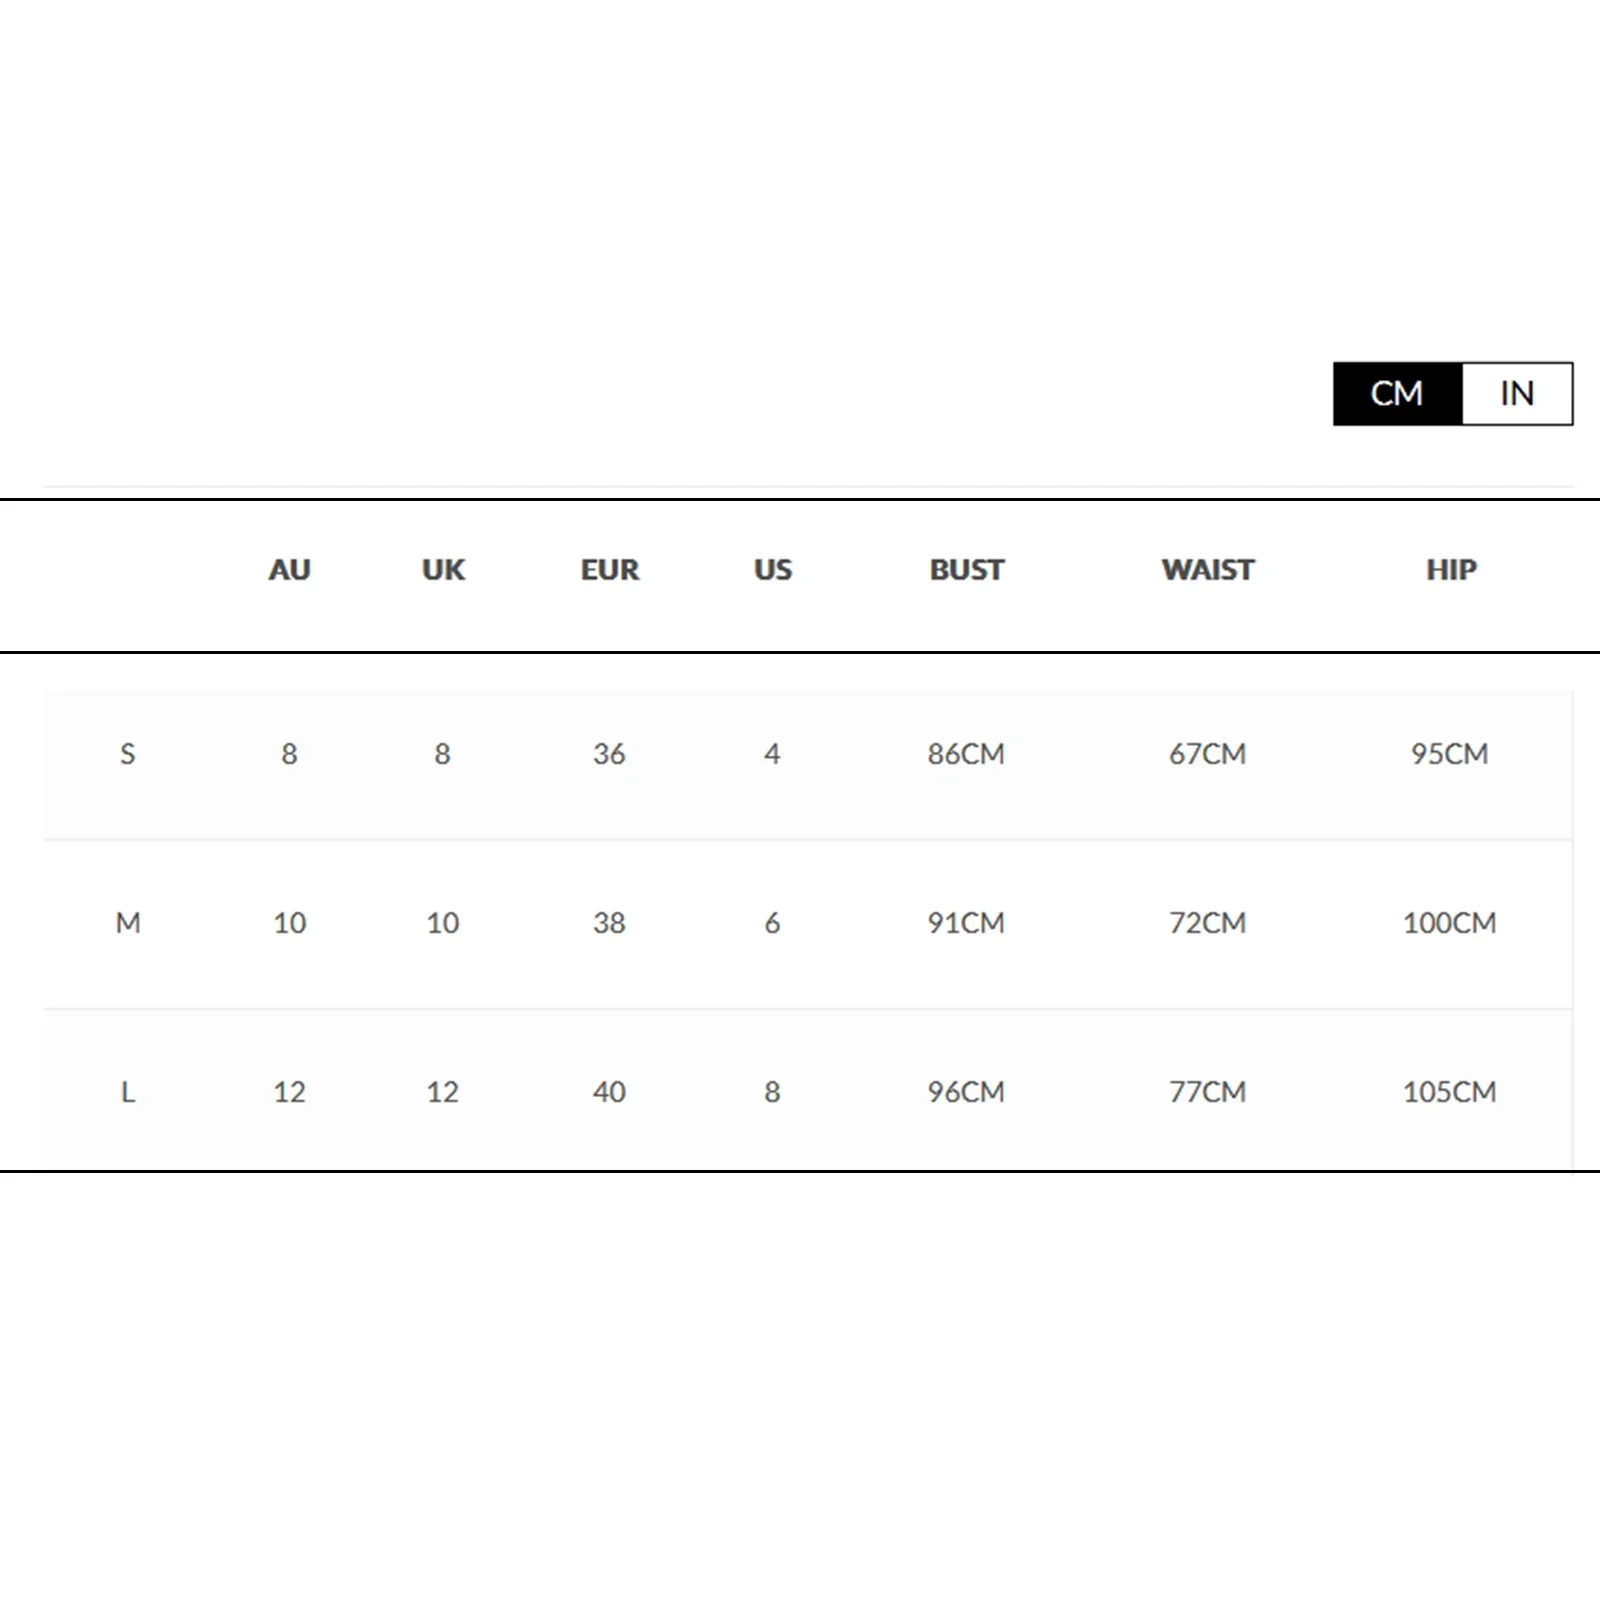The width and height of the screenshot is (1600, 1600).
Task: Select the S size row label
Action: 127,754
